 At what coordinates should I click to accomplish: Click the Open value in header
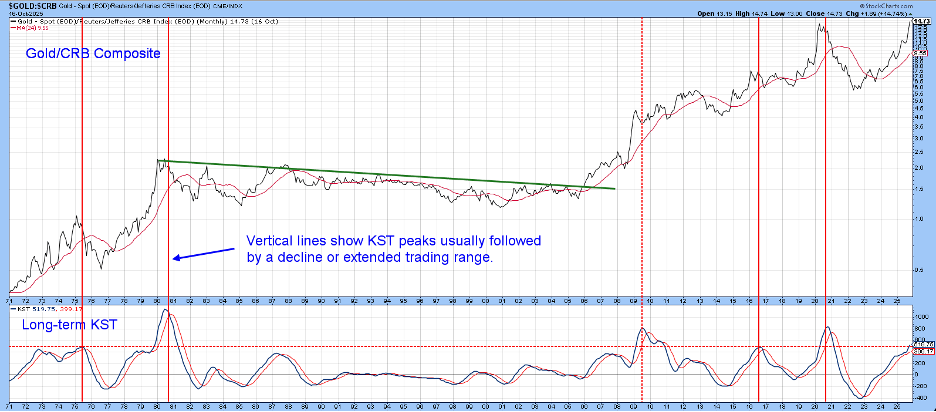pos(711,13)
